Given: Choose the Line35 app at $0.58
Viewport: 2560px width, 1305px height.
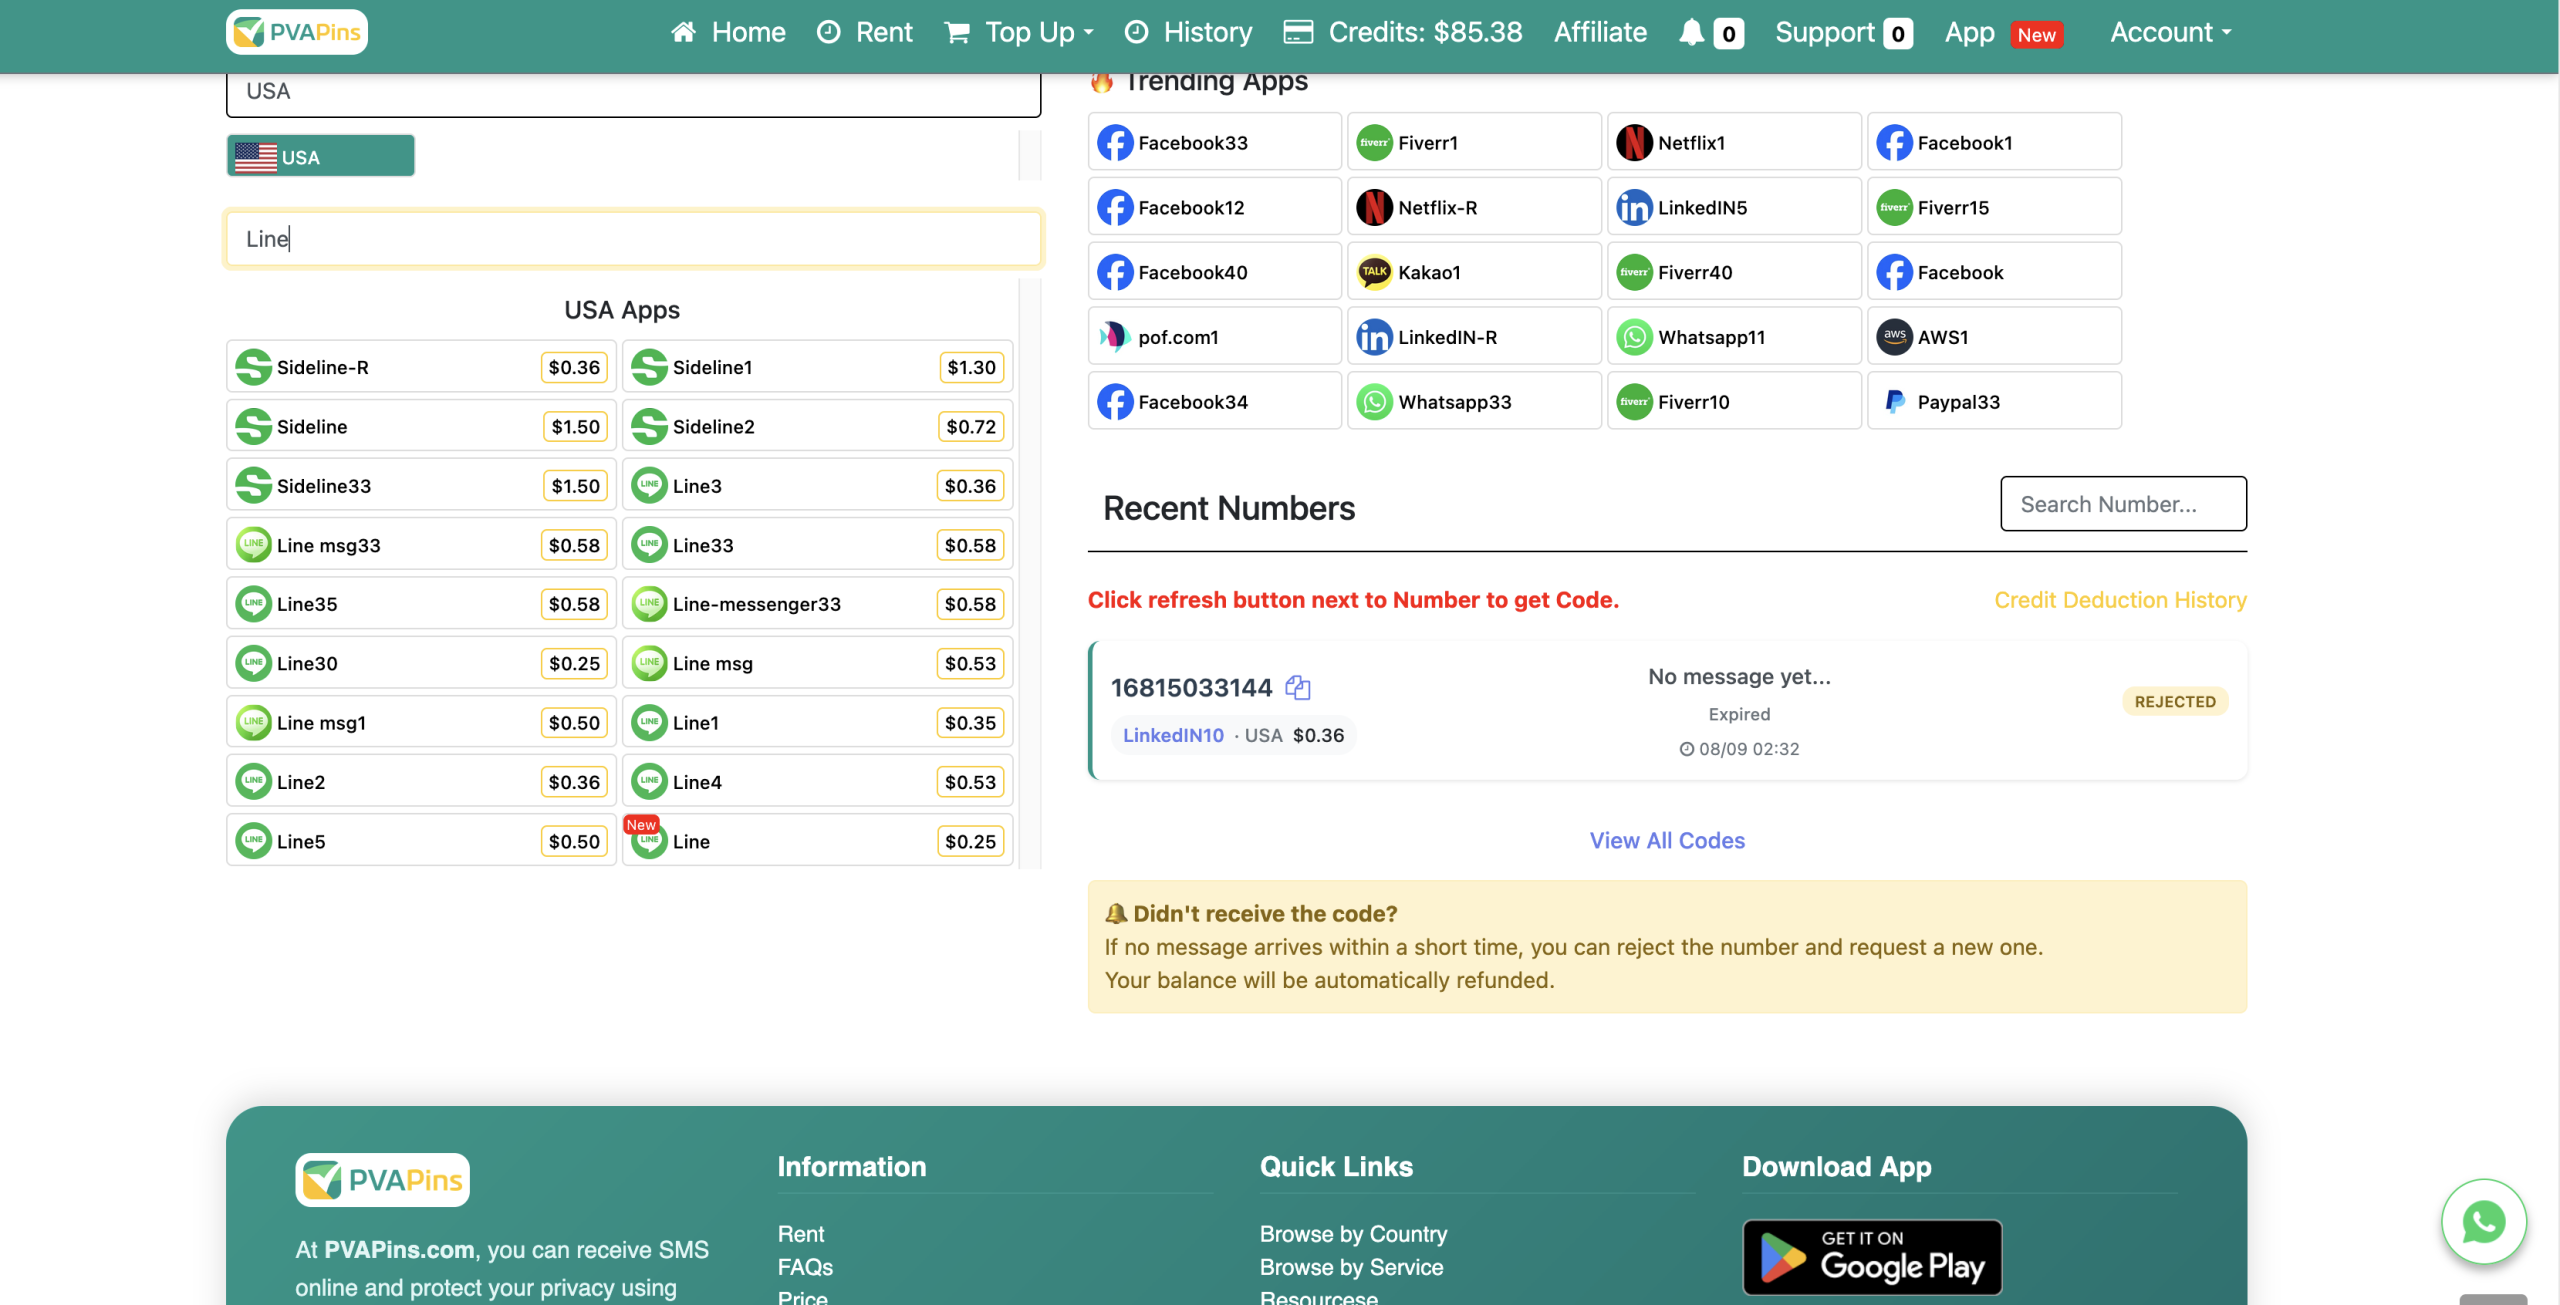Looking at the screenshot, I should (421, 604).
